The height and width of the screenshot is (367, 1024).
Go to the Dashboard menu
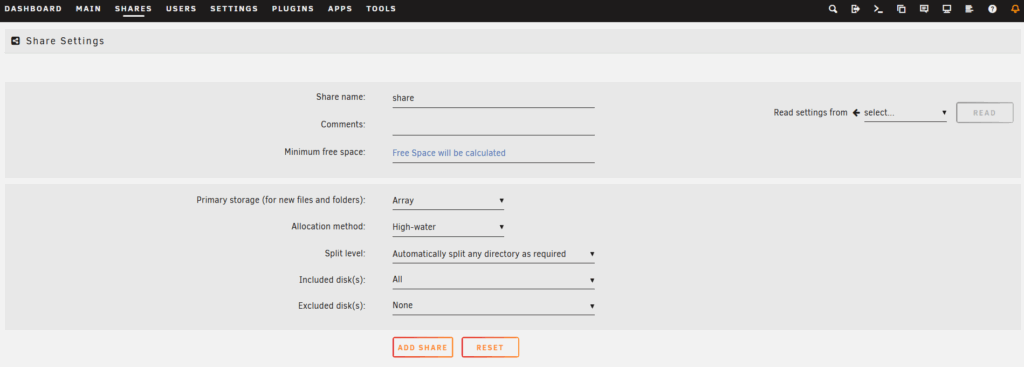33,9
